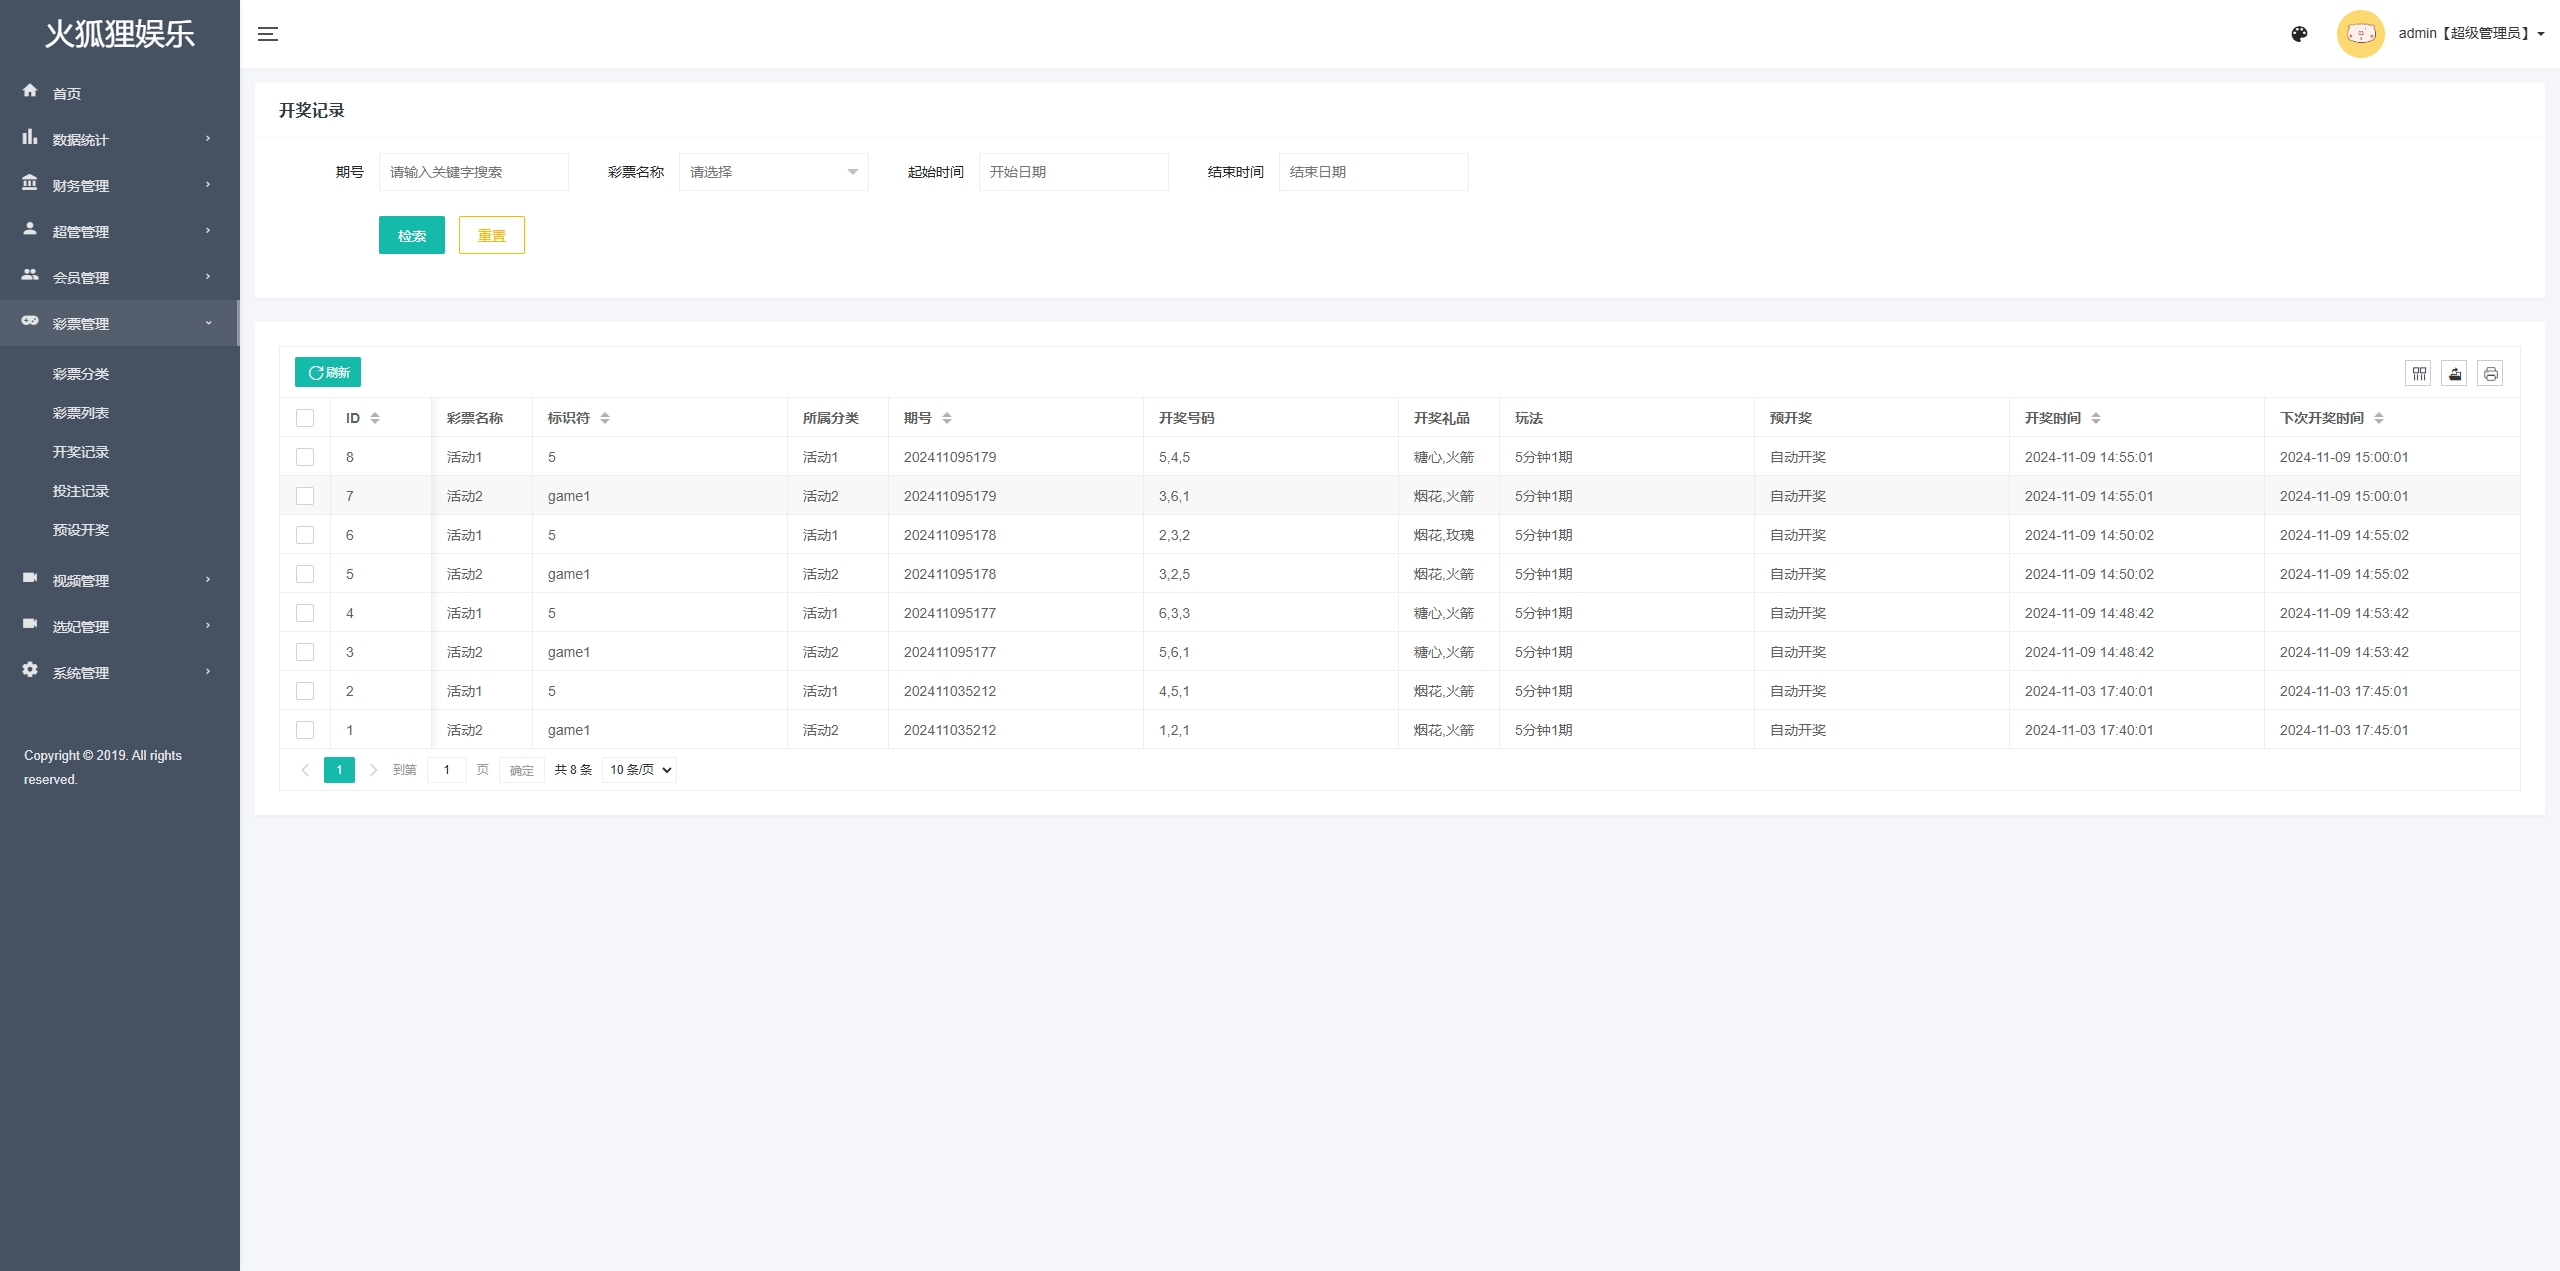Viewport: 2560px width, 1271px height.
Task: Click the table print icon
Action: click(x=2490, y=374)
